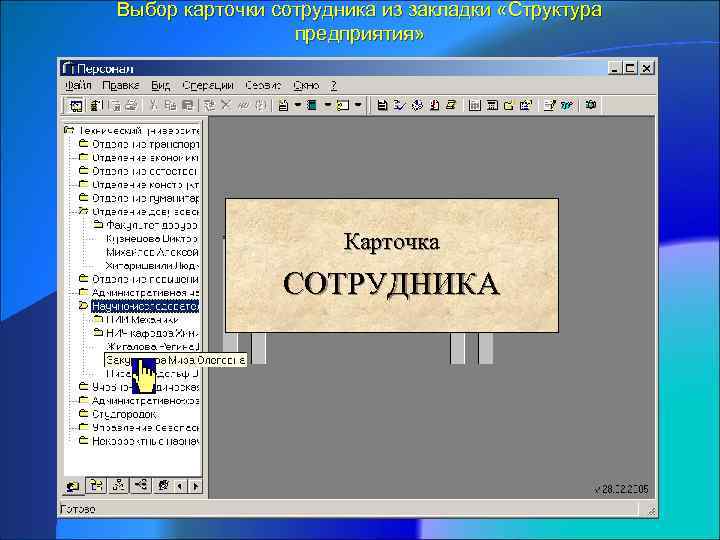720x540 pixels.
Task: Select the Управление безопасн… folder
Action: 146,428
